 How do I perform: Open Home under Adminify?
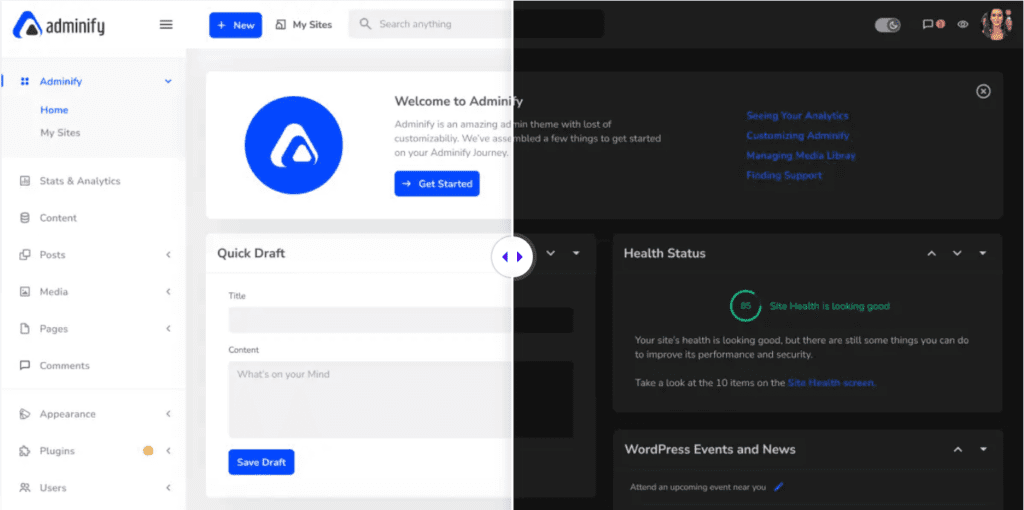[x=54, y=110]
